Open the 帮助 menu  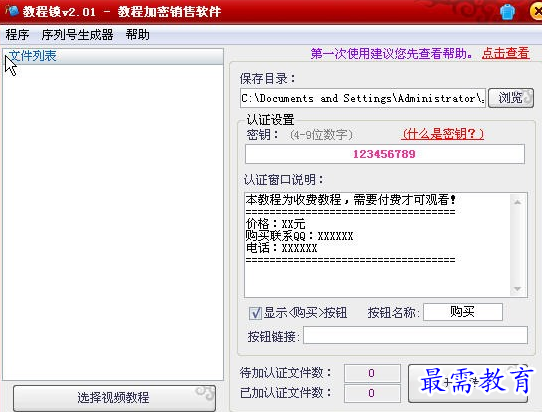click(137, 35)
